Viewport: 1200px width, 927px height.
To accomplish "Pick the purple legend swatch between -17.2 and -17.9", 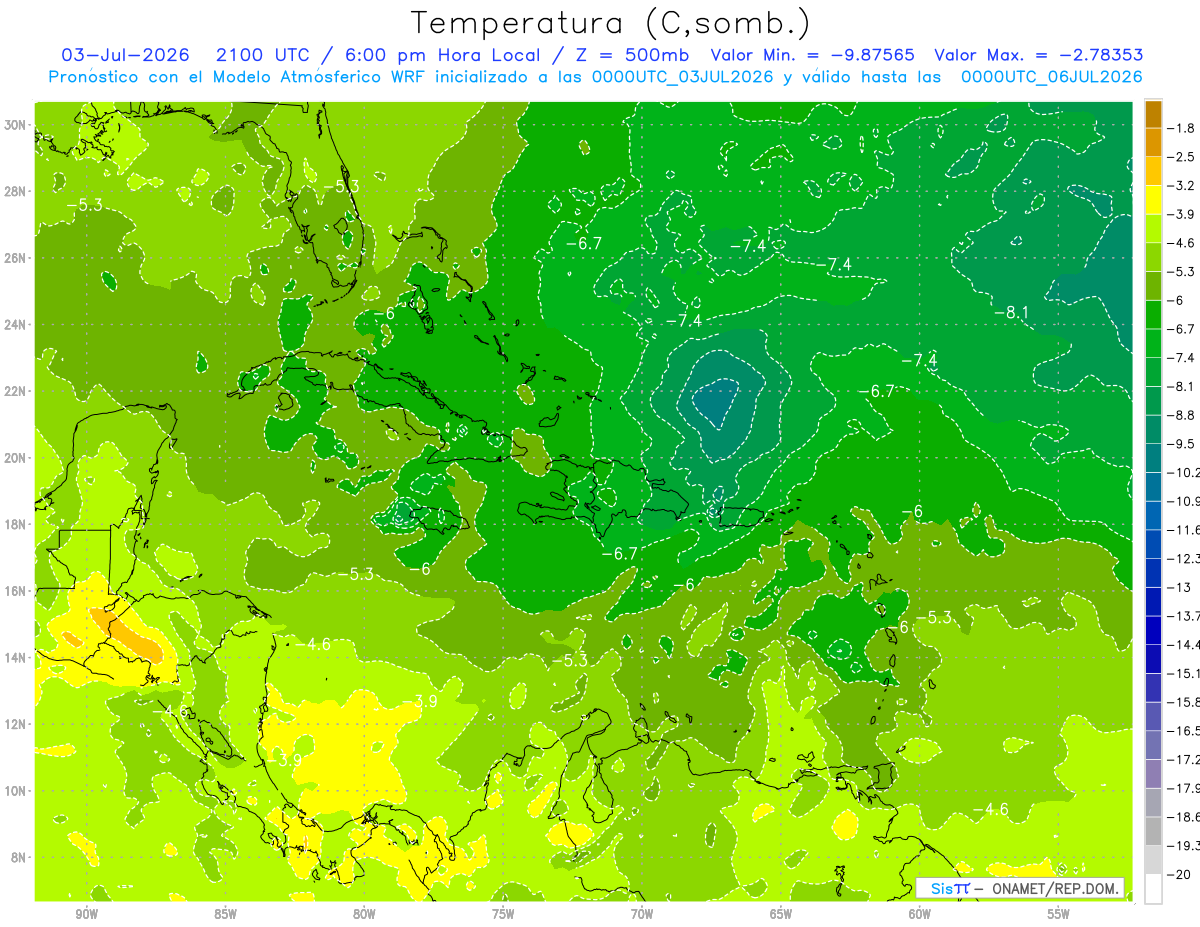I will [x=1153, y=772].
